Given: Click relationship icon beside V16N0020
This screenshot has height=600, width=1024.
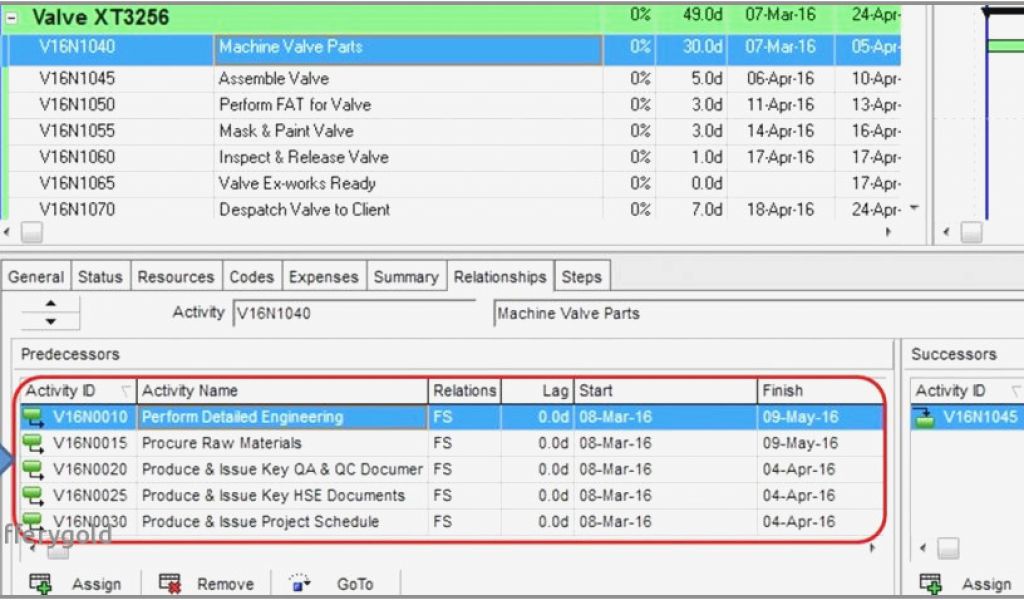Looking at the screenshot, I should (x=33, y=469).
